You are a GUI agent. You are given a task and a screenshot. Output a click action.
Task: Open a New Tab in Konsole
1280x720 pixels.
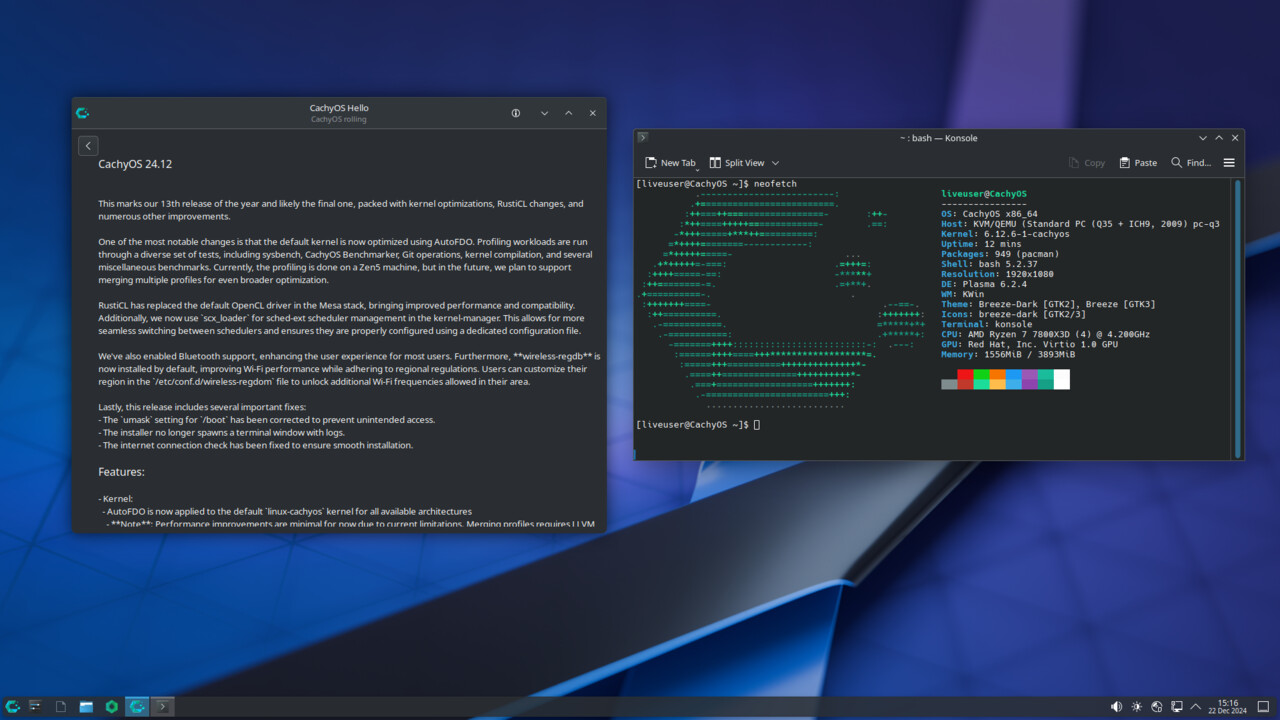point(670,162)
